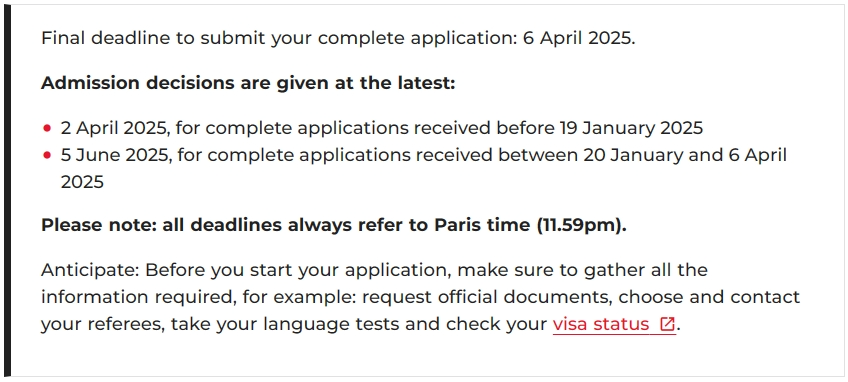The image size is (848, 382).
Task: Click the '19 January 2025' date text
Action: pyautogui.click(x=631, y=128)
